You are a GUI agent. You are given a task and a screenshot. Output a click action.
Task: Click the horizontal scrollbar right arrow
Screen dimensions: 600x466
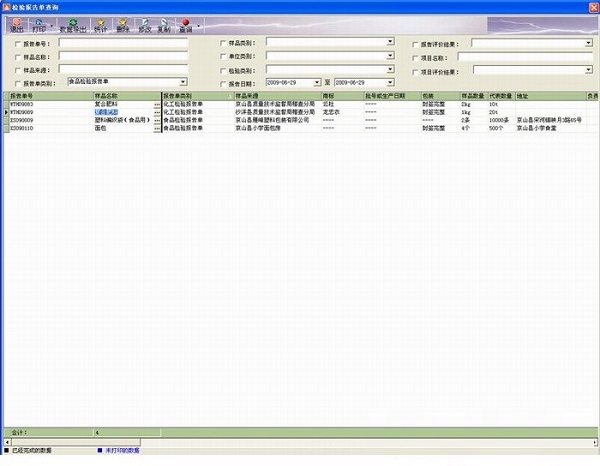[595, 443]
